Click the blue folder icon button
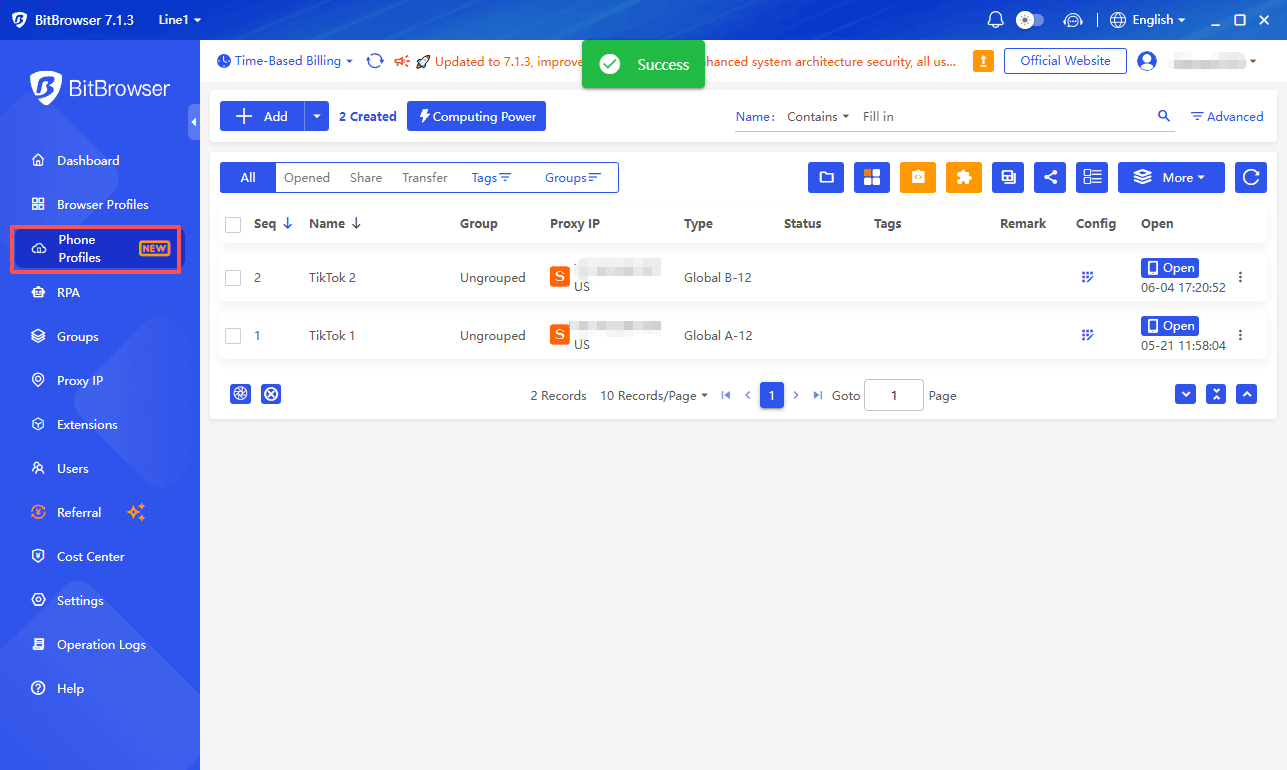Image resolution: width=1287 pixels, height=770 pixels. pos(826,177)
